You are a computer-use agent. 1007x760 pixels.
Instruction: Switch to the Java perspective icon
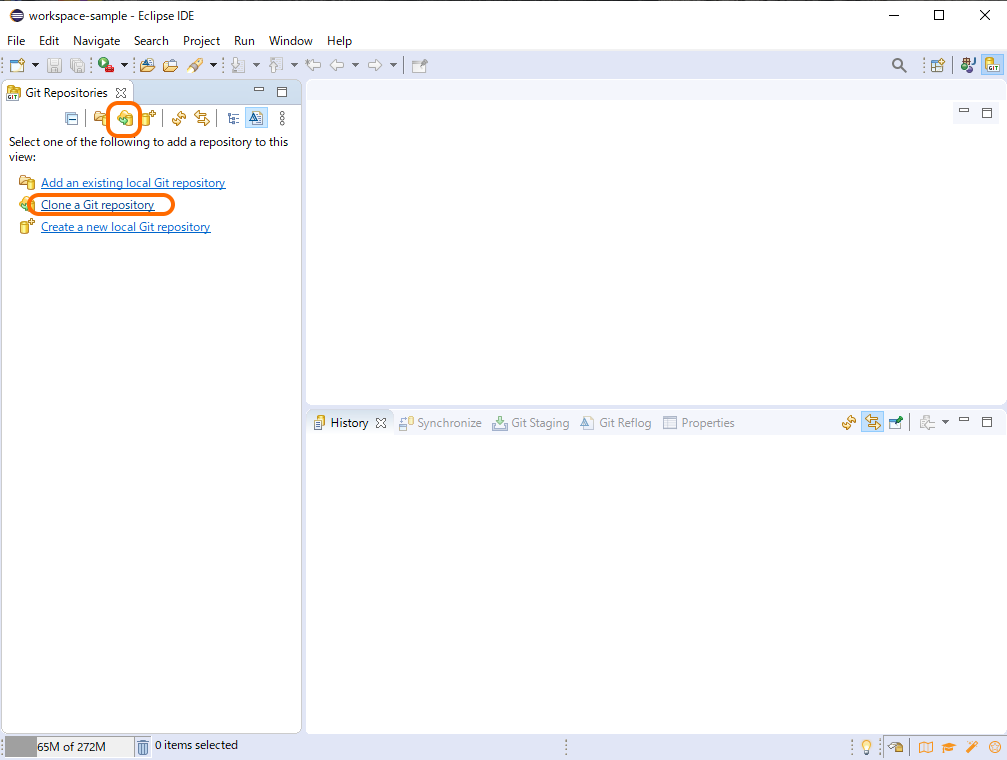coord(967,65)
